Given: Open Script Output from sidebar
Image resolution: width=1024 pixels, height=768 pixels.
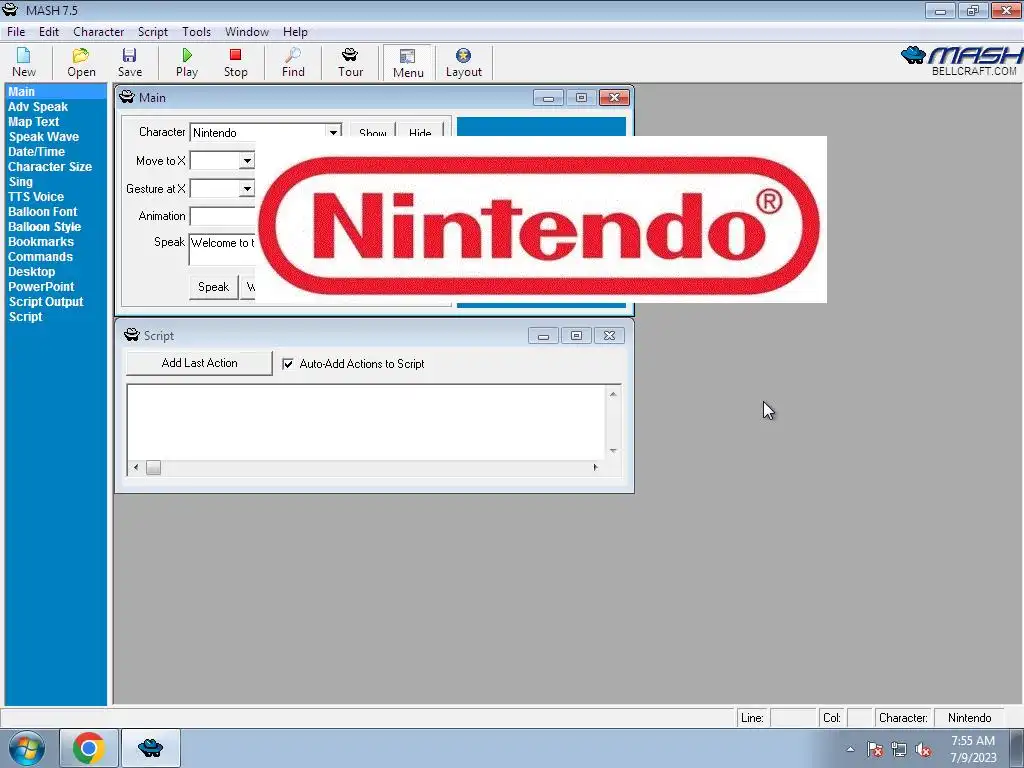Looking at the screenshot, I should (46, 302).
